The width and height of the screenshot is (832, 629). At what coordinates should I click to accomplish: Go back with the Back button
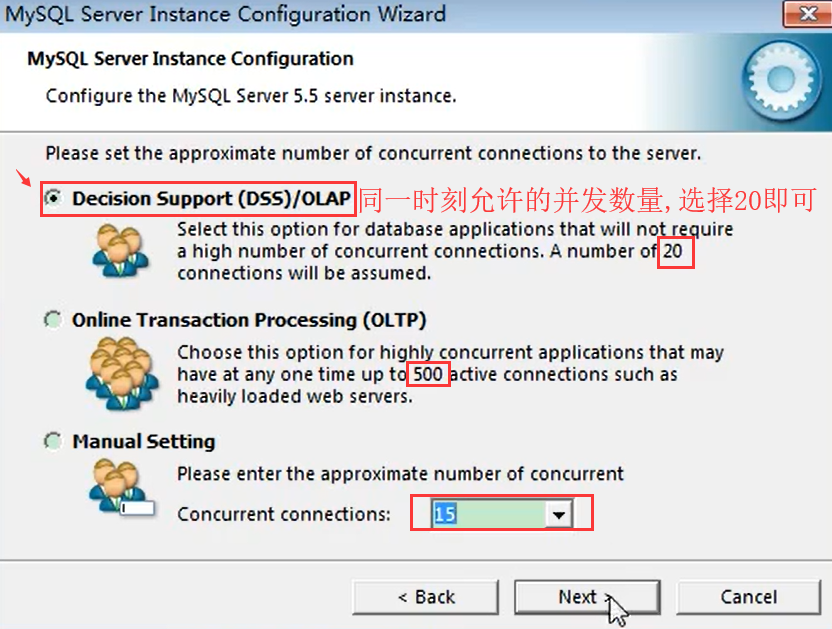coord(426,597)
